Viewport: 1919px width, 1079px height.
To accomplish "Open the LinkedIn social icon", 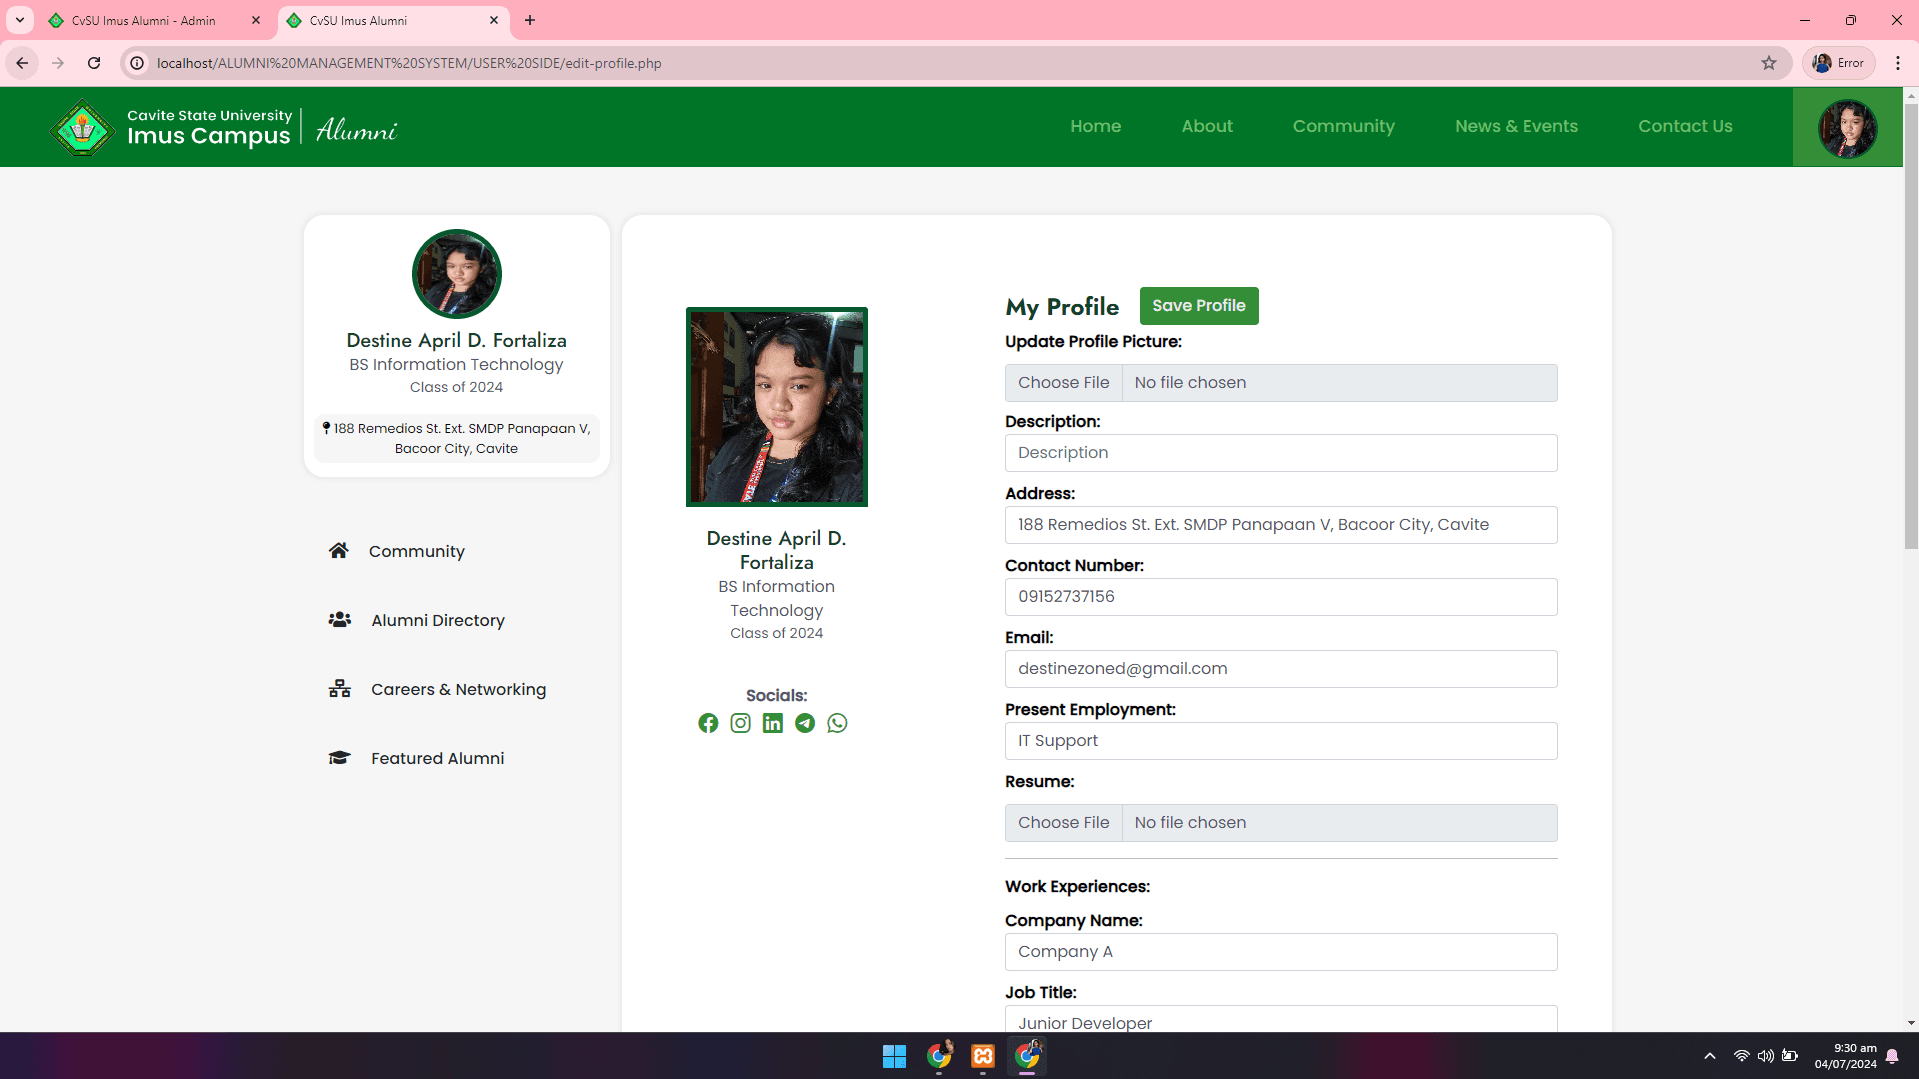I will pyautogui.click(x=772, y=723).
